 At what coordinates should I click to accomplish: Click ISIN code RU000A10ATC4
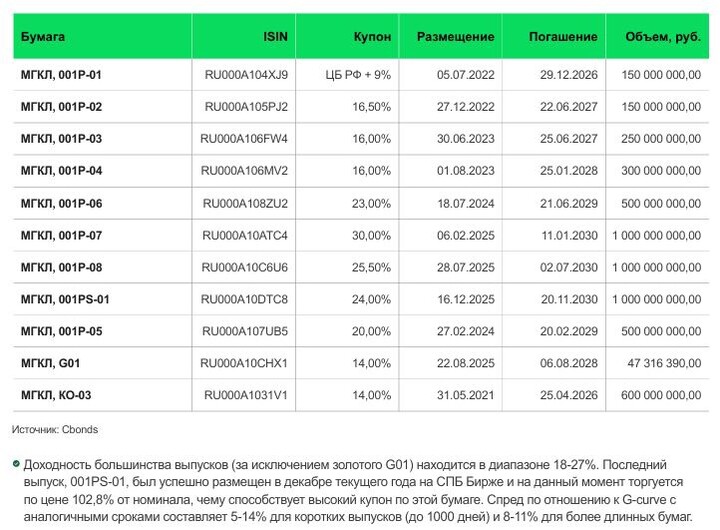[x=245, y=235]
